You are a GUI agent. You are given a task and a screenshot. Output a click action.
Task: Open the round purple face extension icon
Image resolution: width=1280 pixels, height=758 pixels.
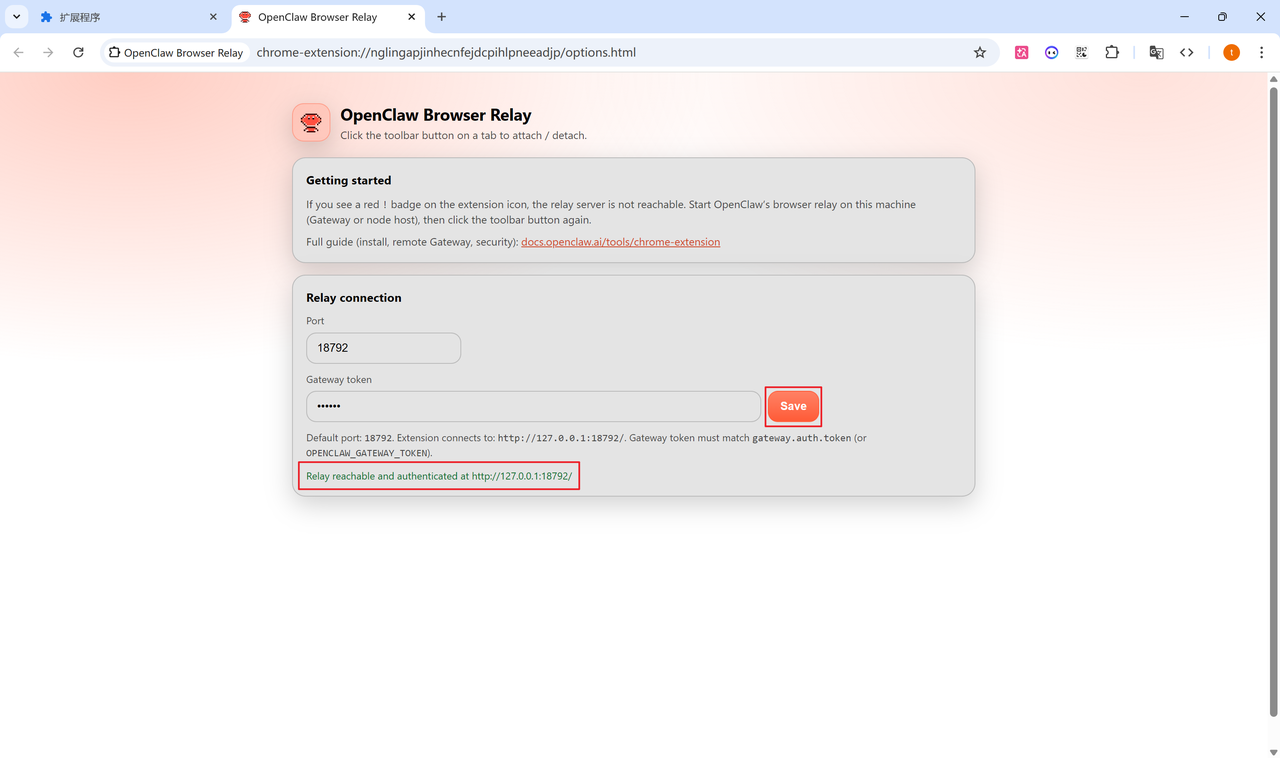pos(1051,53)
